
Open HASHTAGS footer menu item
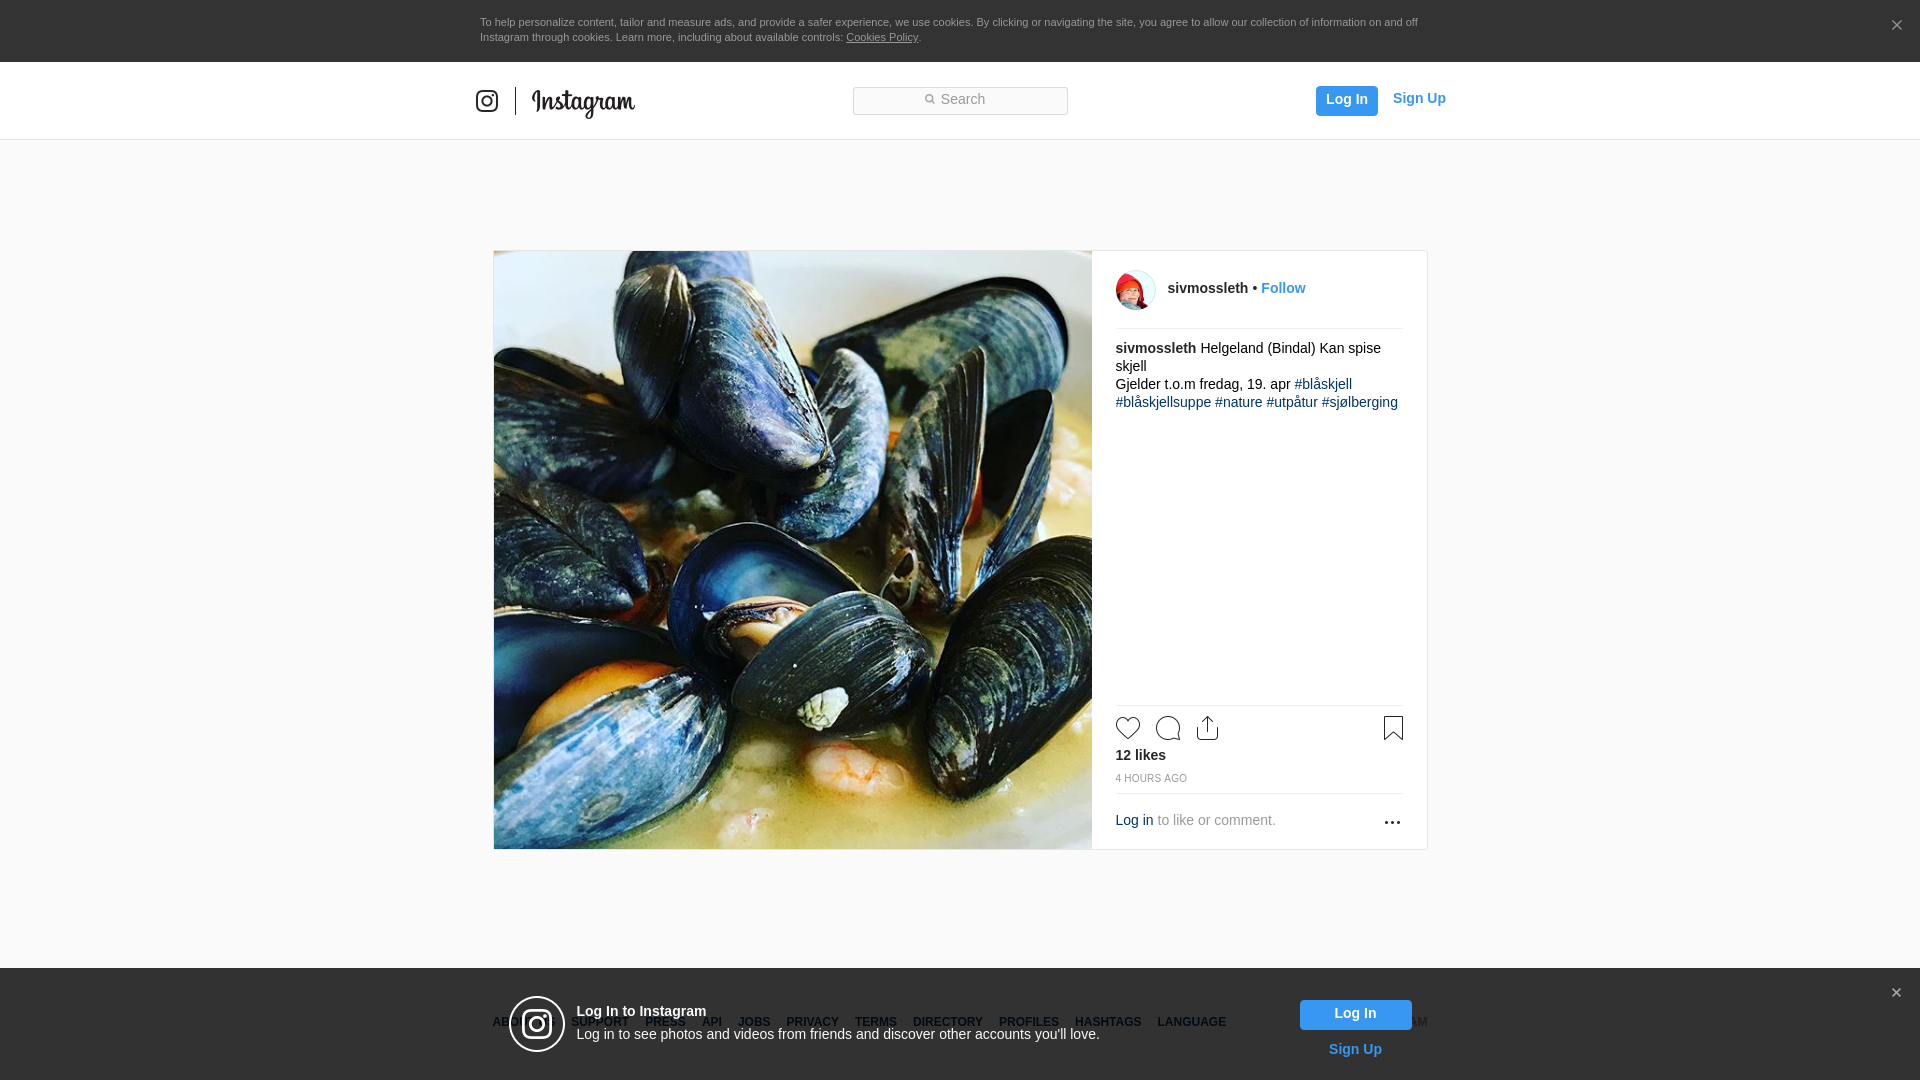1107,1022
